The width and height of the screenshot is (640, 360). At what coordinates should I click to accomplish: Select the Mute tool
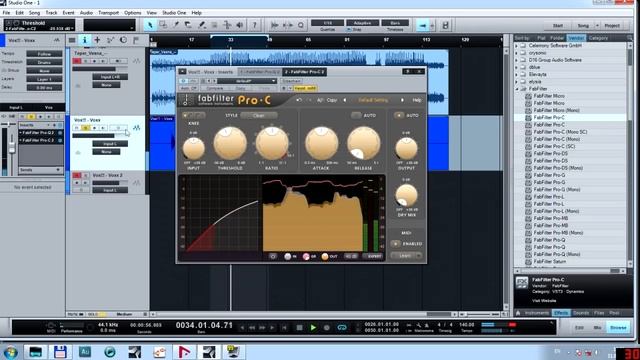[214, 25]
